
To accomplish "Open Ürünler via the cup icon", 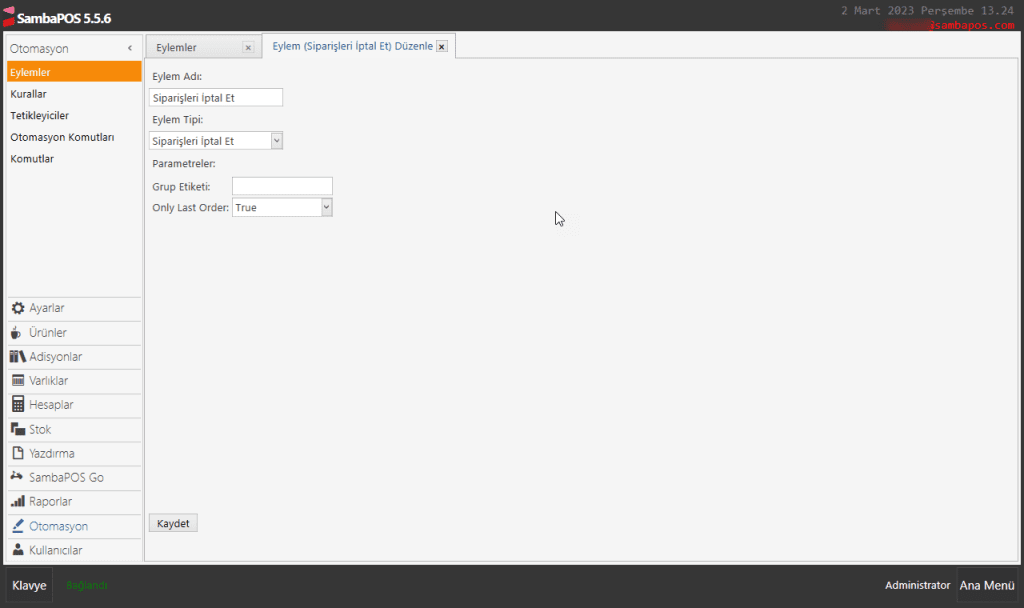I will 18,333.
